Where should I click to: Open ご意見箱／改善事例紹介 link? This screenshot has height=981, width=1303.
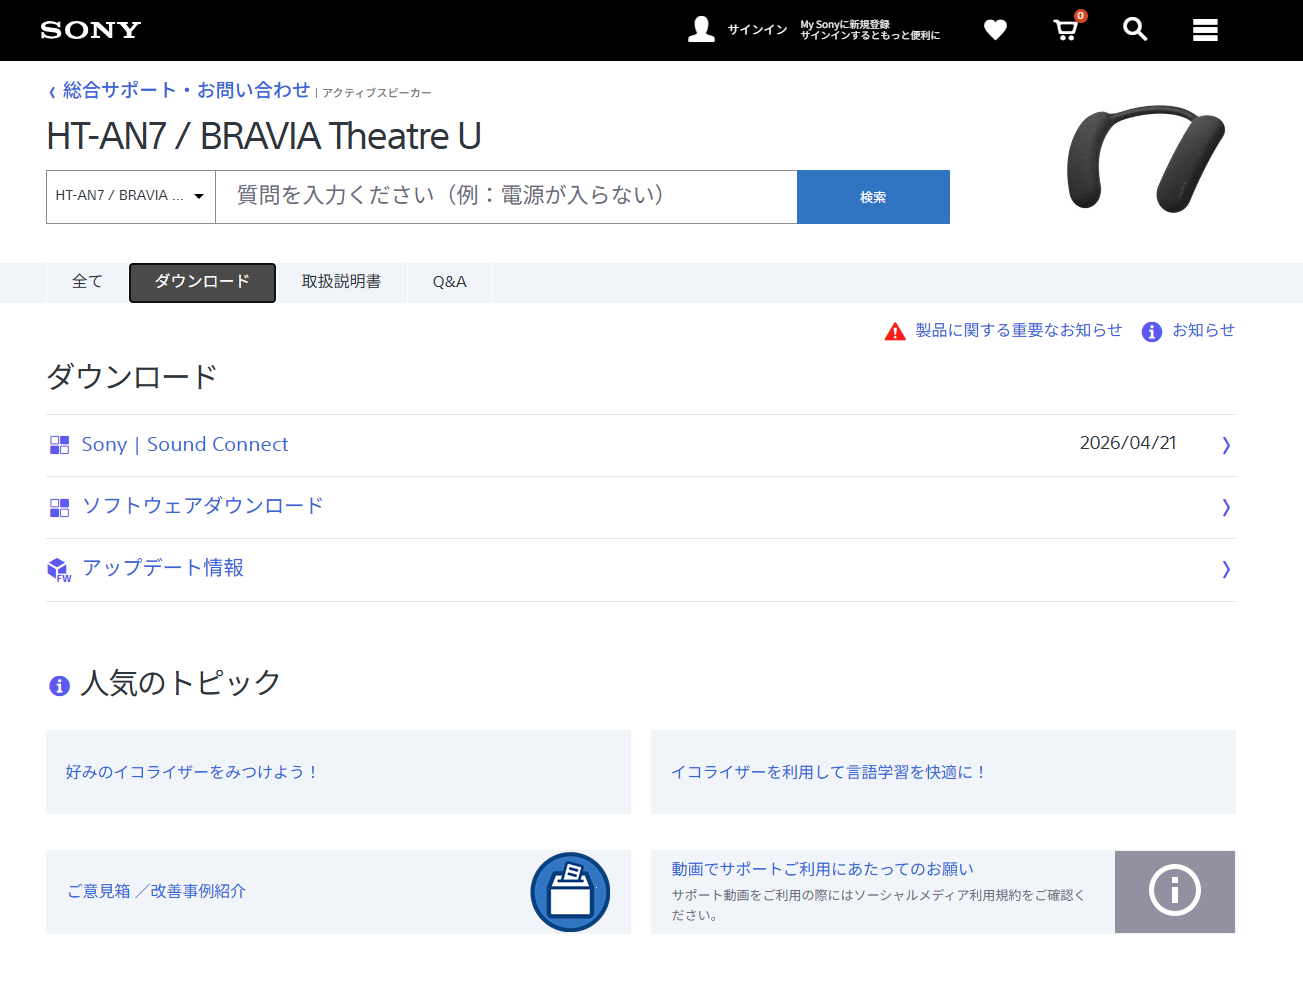(x=156, y=891)
